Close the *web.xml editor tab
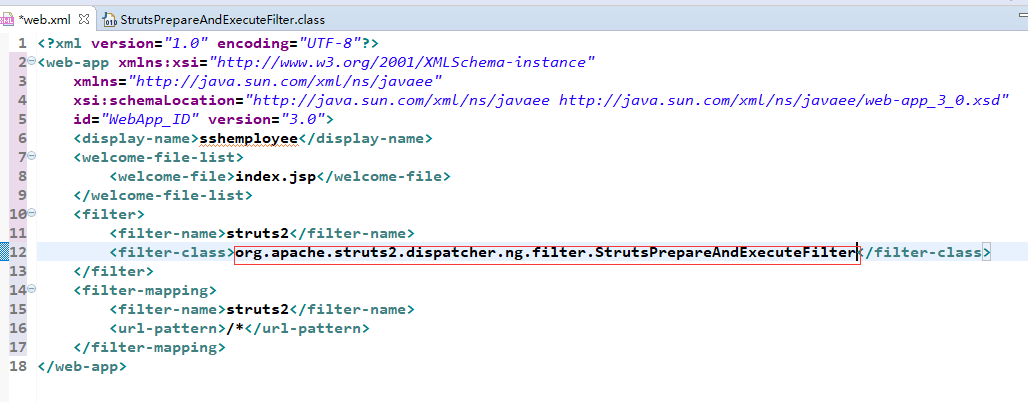 pos(83,20)
